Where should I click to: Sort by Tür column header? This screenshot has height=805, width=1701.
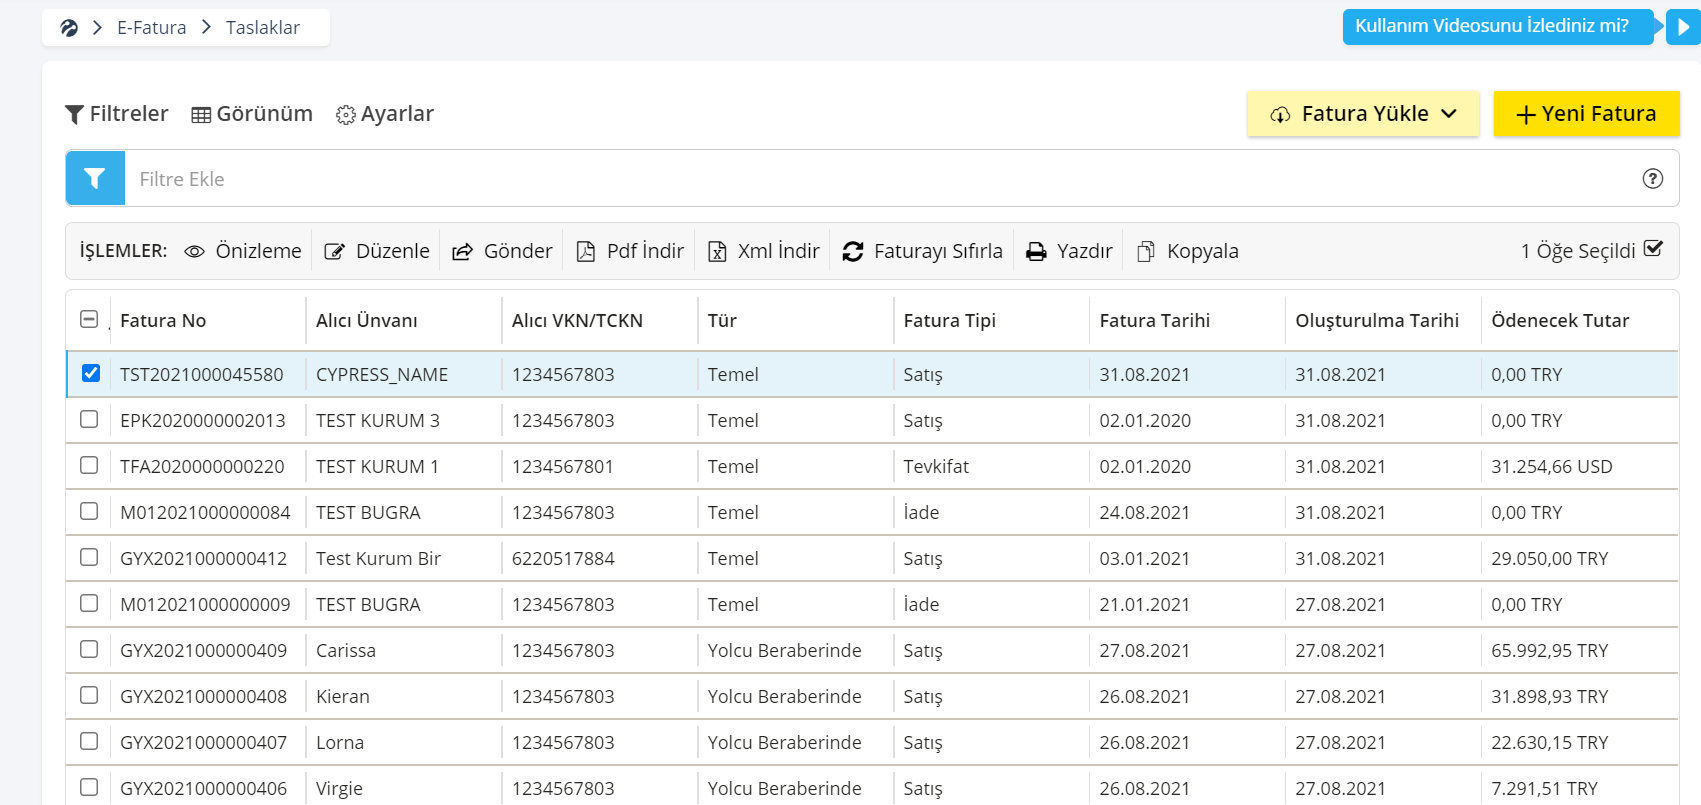[x=722, y=321]
